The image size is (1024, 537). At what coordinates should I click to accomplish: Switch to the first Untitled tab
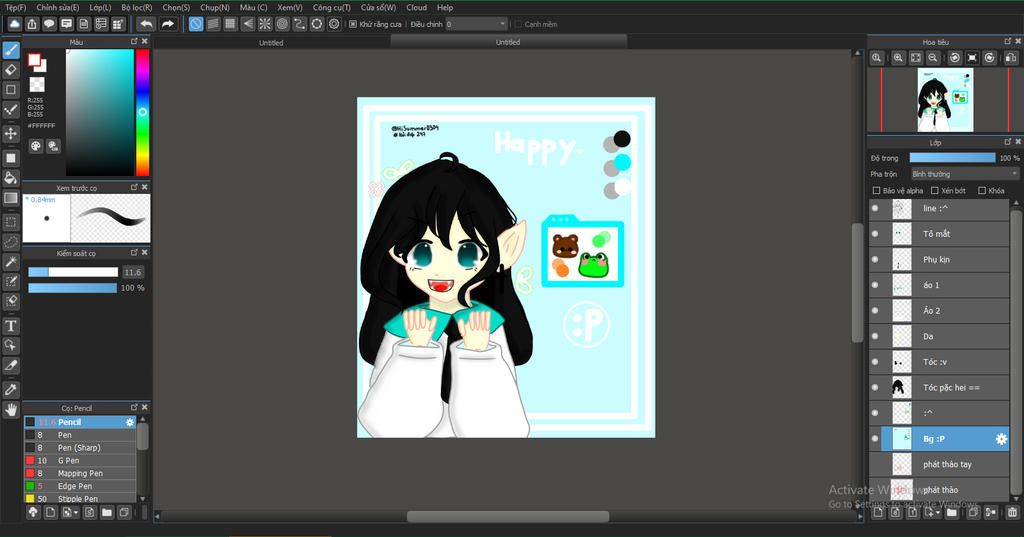click(271, 42)
